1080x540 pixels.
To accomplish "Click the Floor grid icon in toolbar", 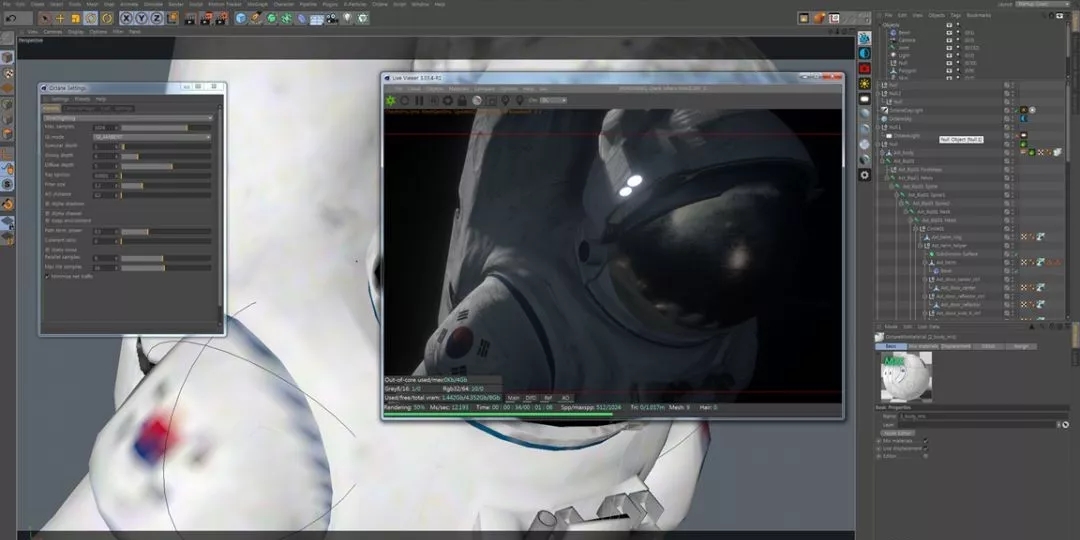I will pos(317,19).
